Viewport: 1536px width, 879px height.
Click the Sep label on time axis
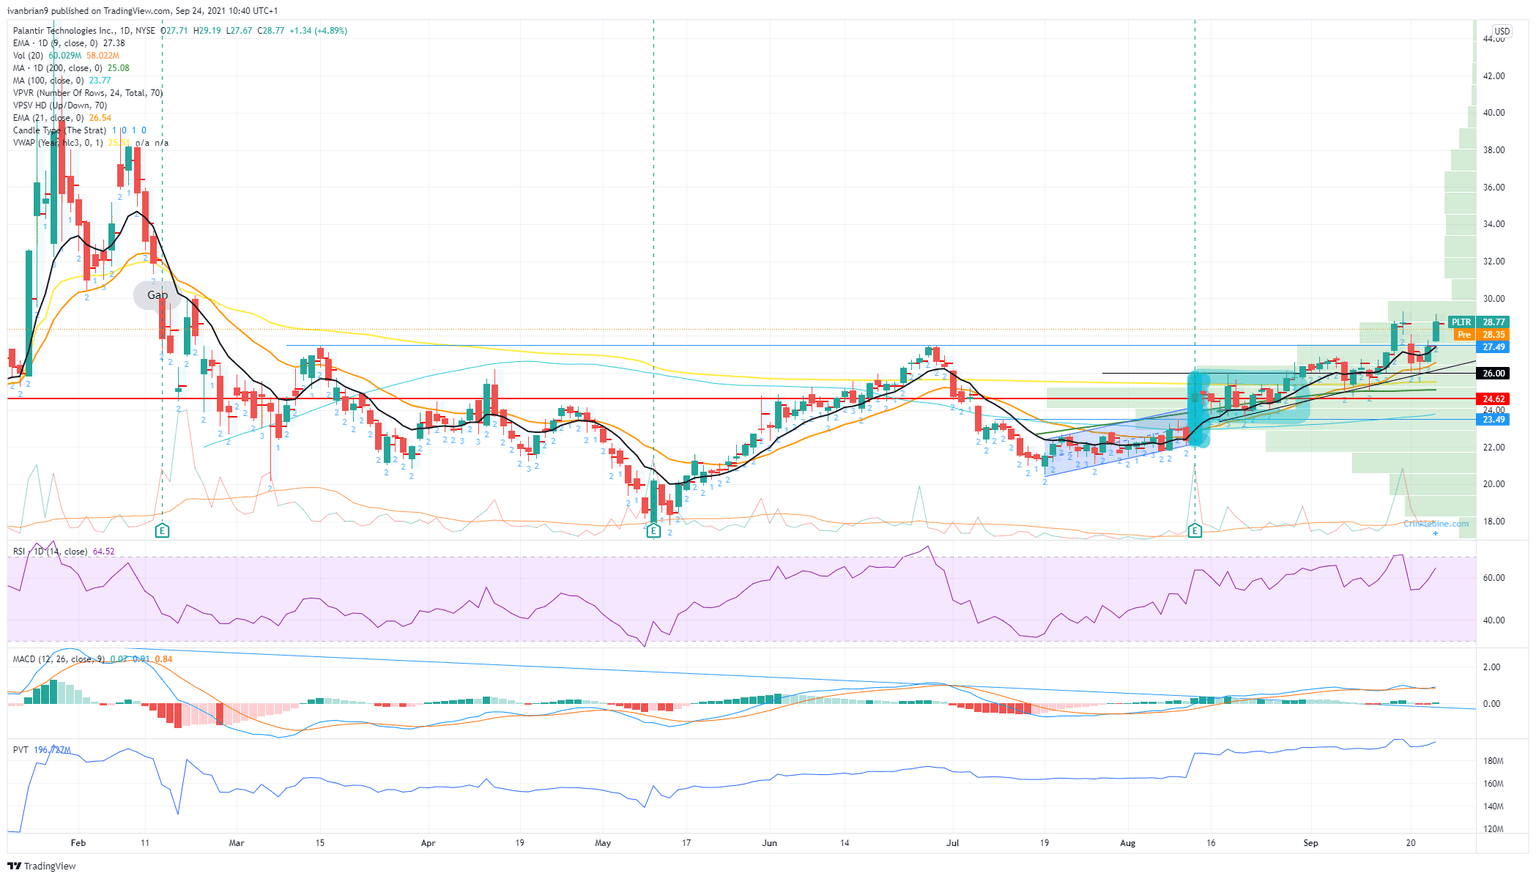pos(1311,843)
